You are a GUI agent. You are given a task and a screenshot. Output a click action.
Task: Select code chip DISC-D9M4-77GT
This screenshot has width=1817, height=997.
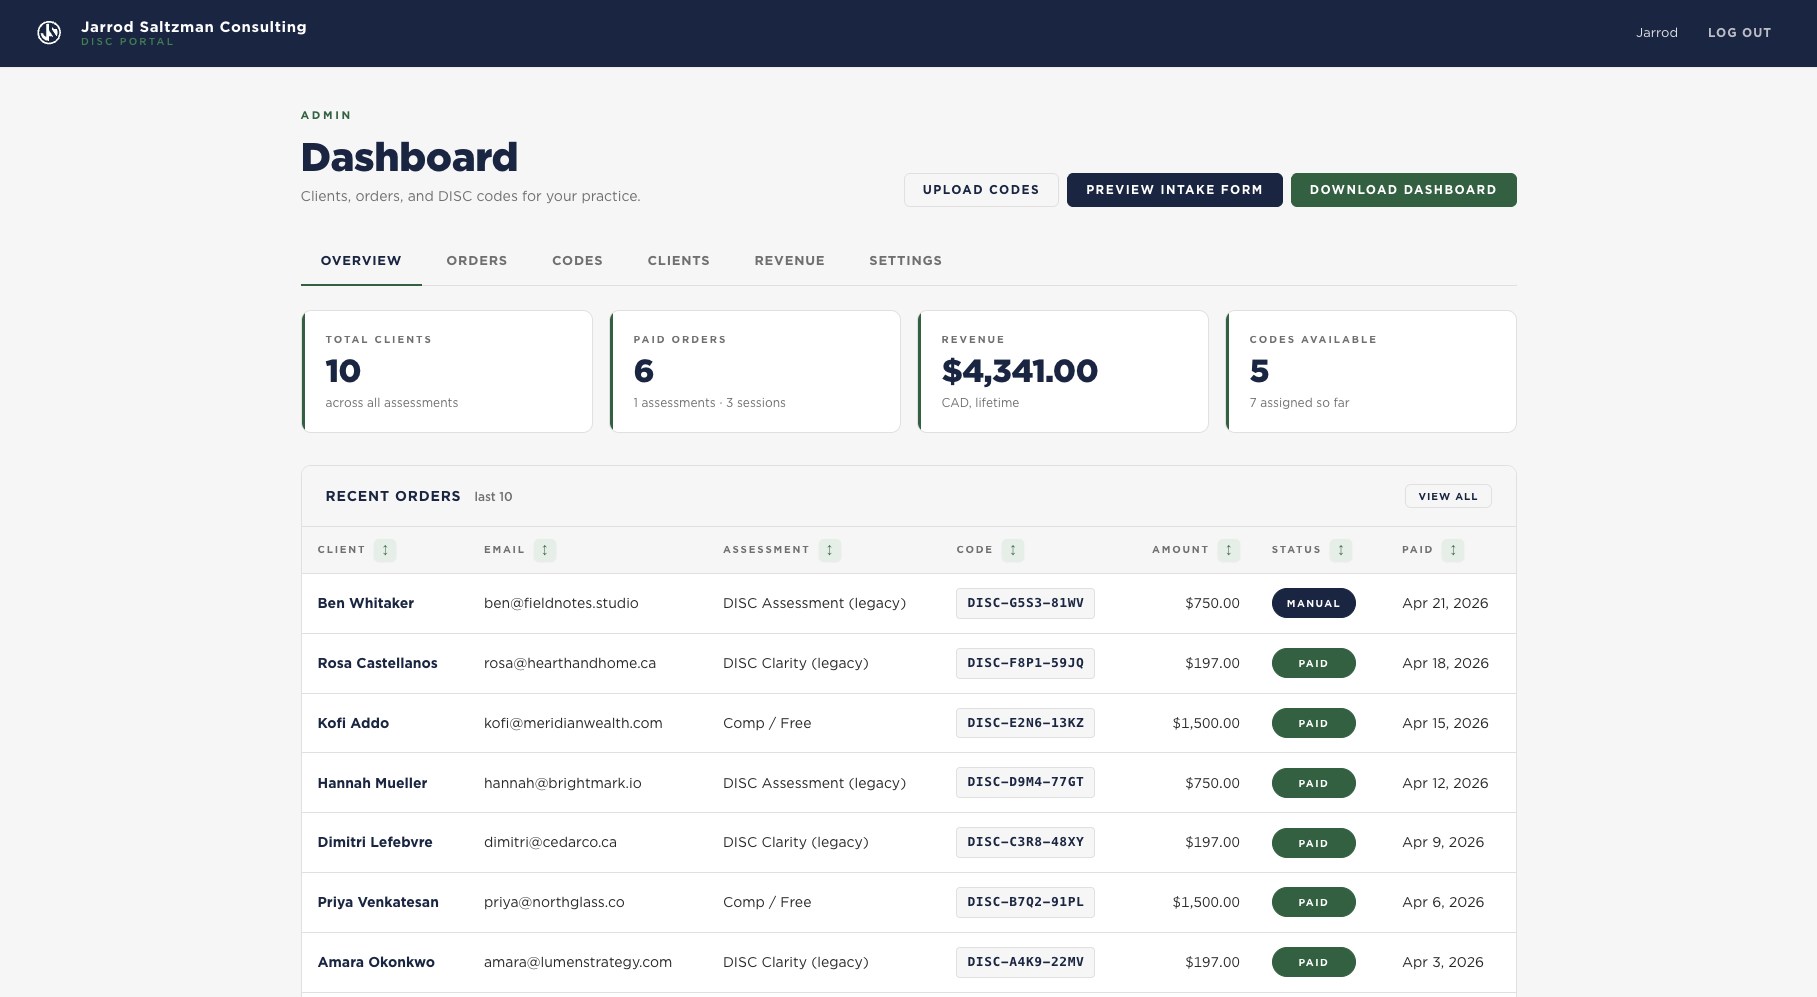(1025, 782)
